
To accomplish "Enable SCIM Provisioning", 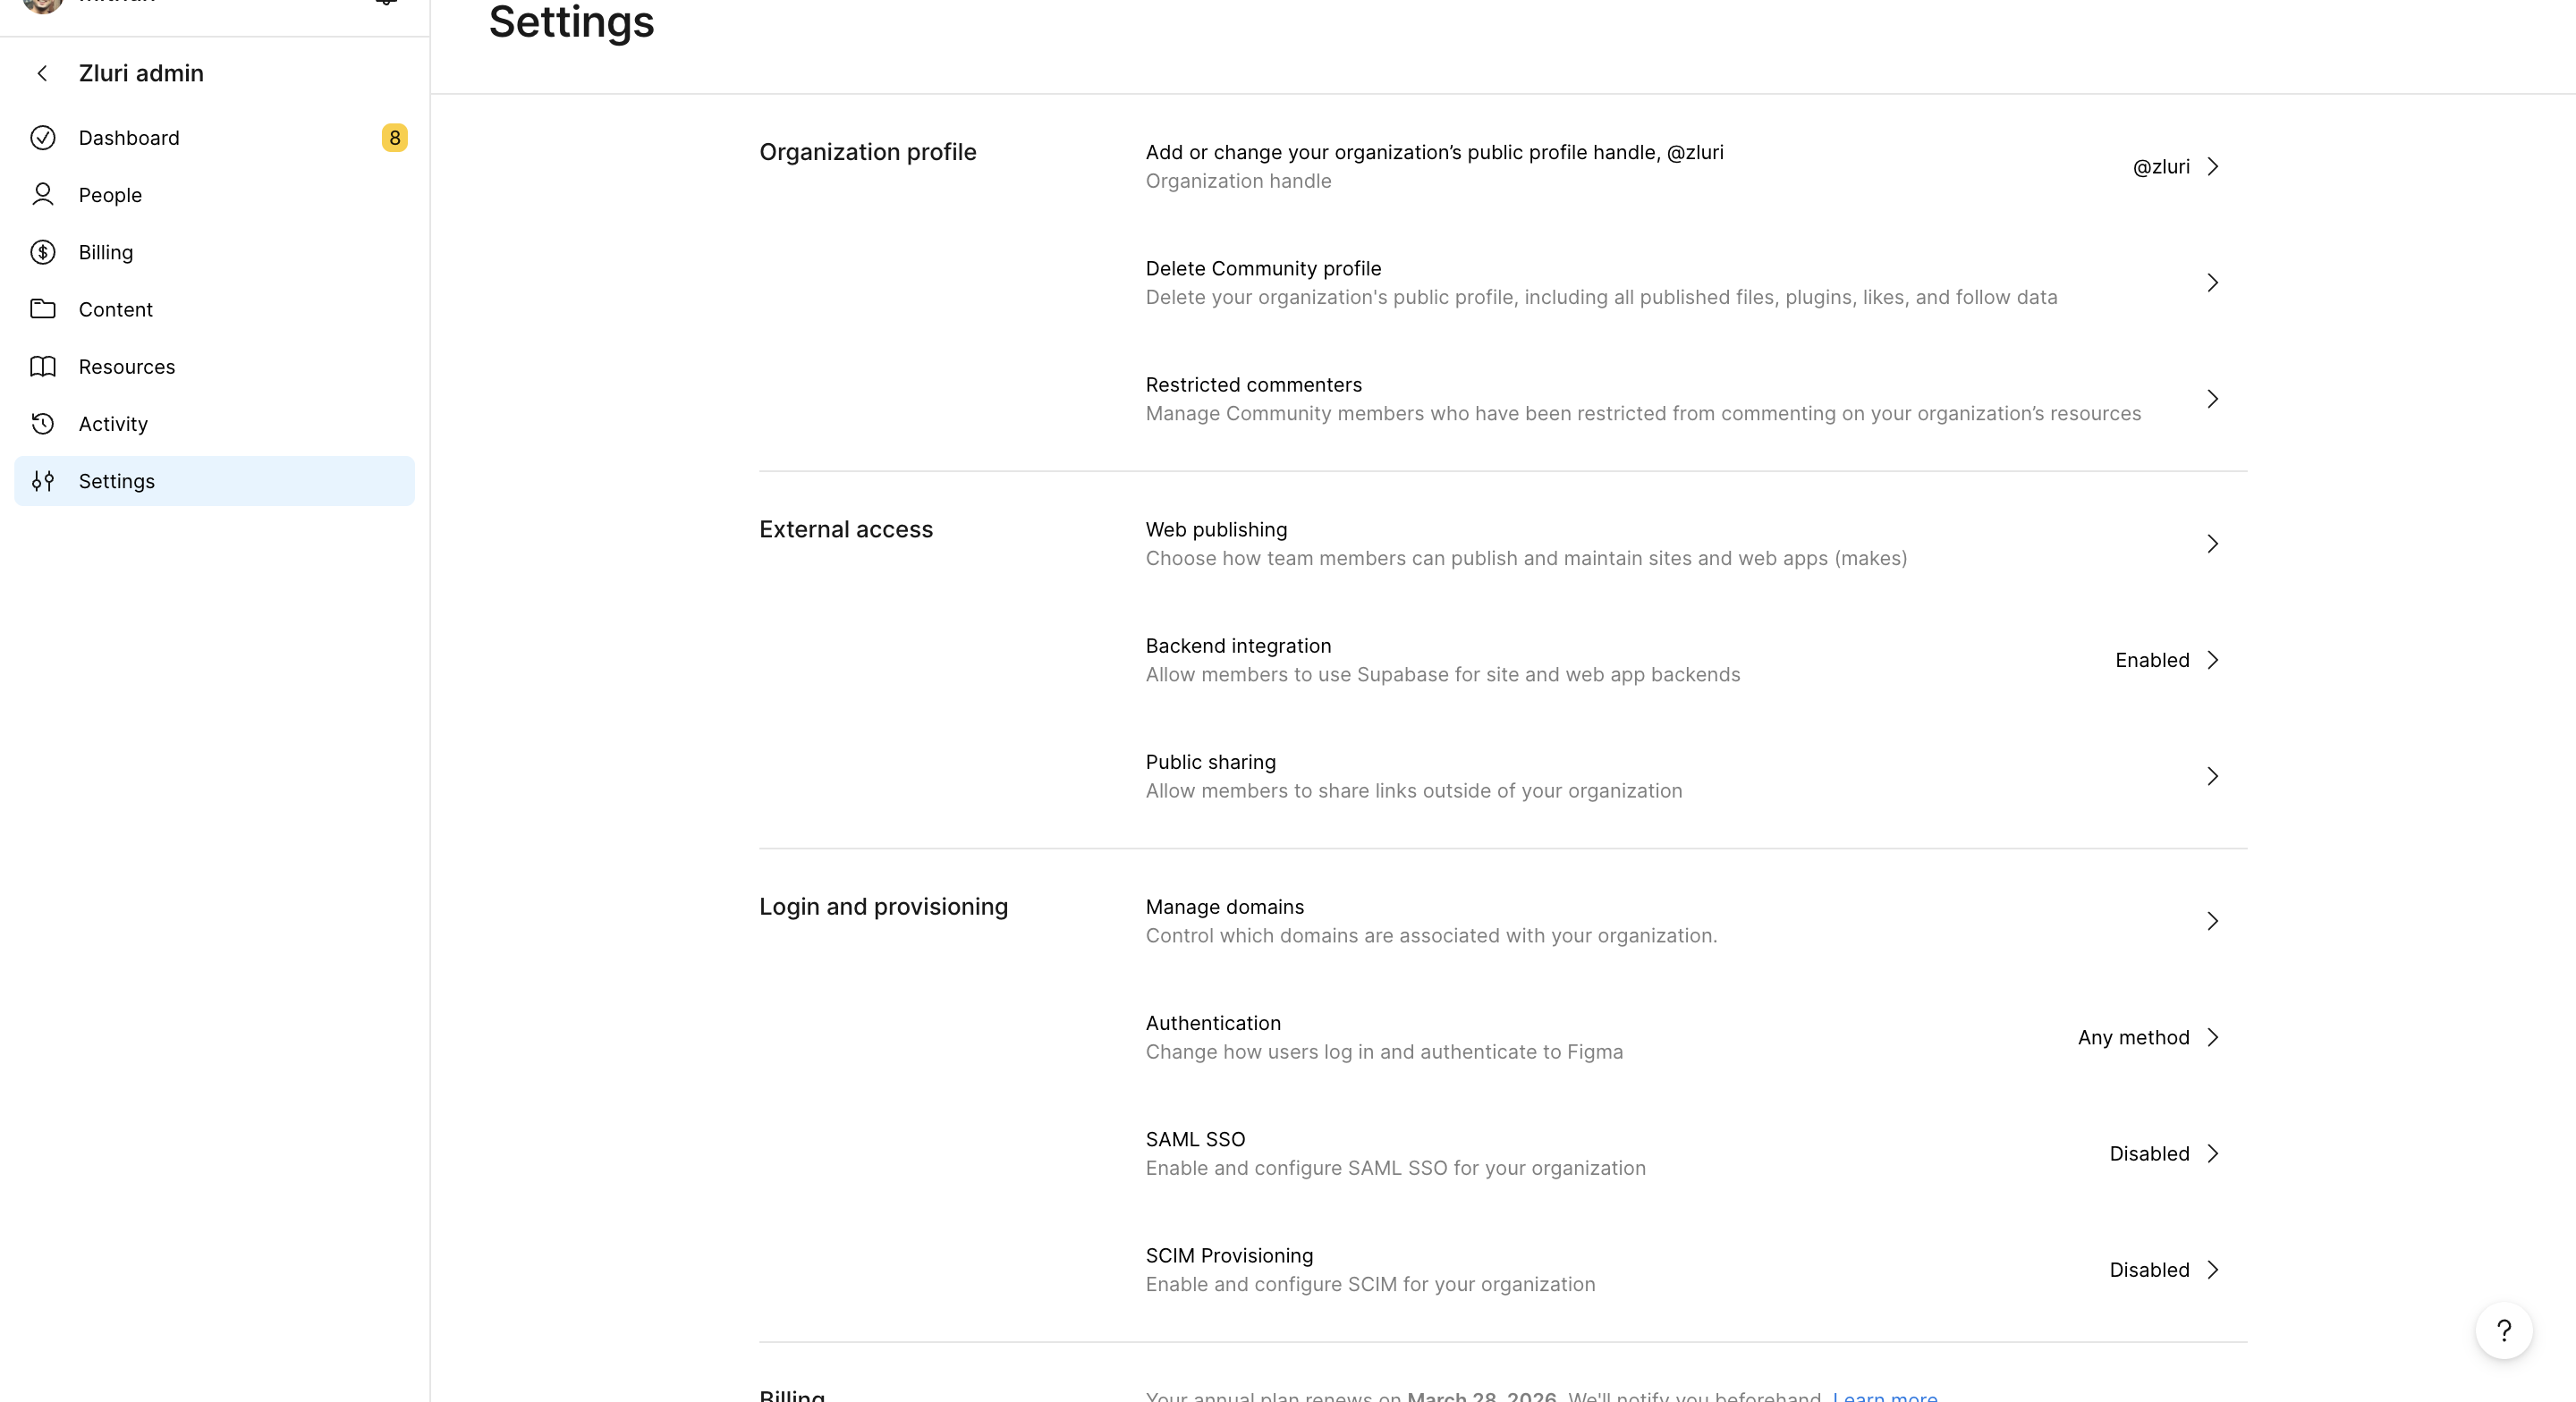I will click(2165, 1270).
